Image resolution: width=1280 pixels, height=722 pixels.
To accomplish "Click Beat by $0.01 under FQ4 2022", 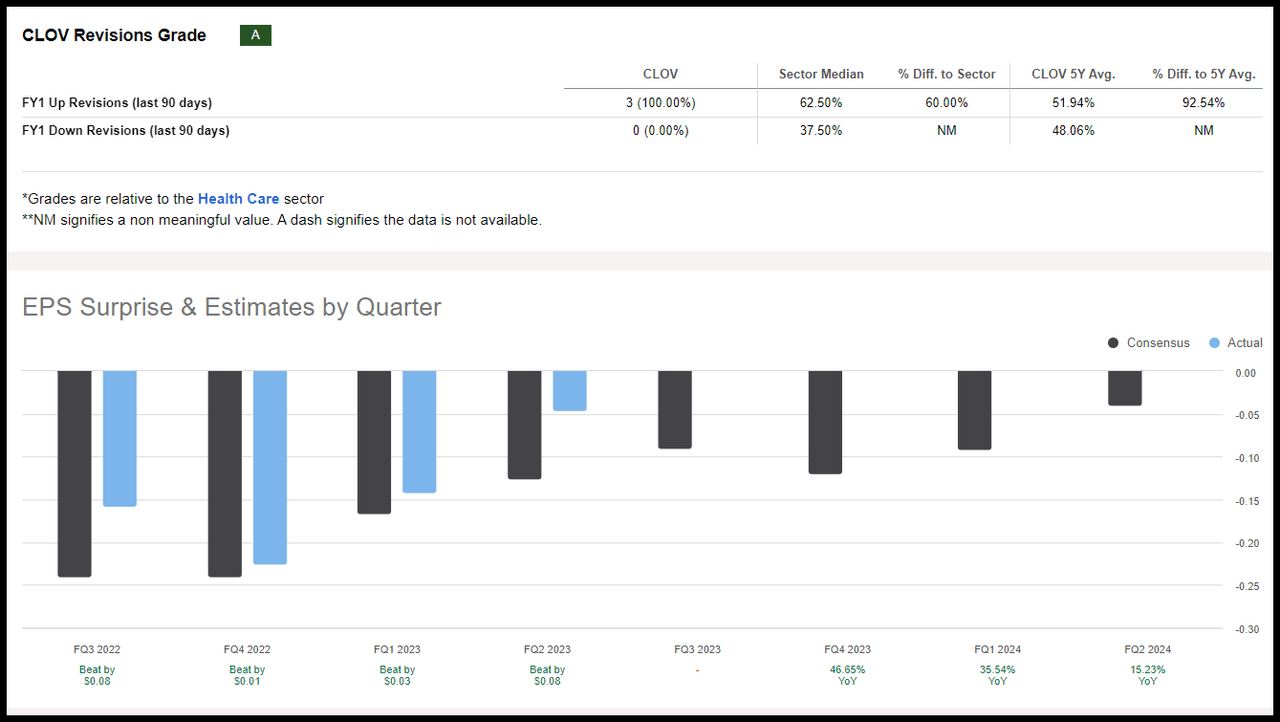I will click(x=247, y=675).
